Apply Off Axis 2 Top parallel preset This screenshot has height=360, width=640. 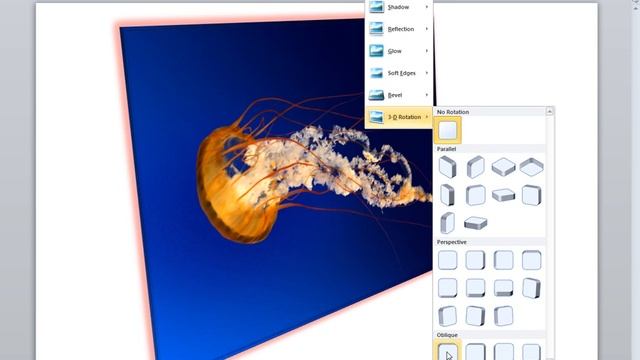pyautogui.click(x=476, y=223)
